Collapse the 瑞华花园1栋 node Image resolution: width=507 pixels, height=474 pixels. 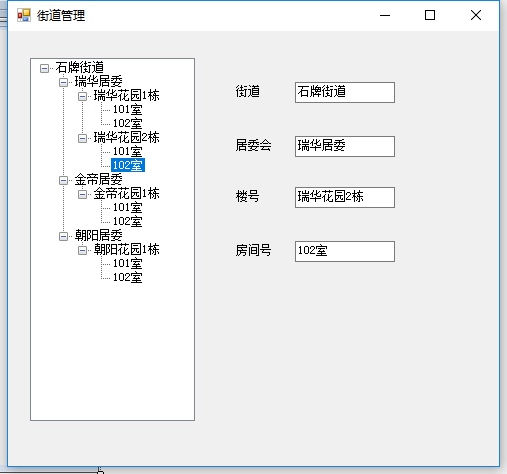tap(82, 96)
